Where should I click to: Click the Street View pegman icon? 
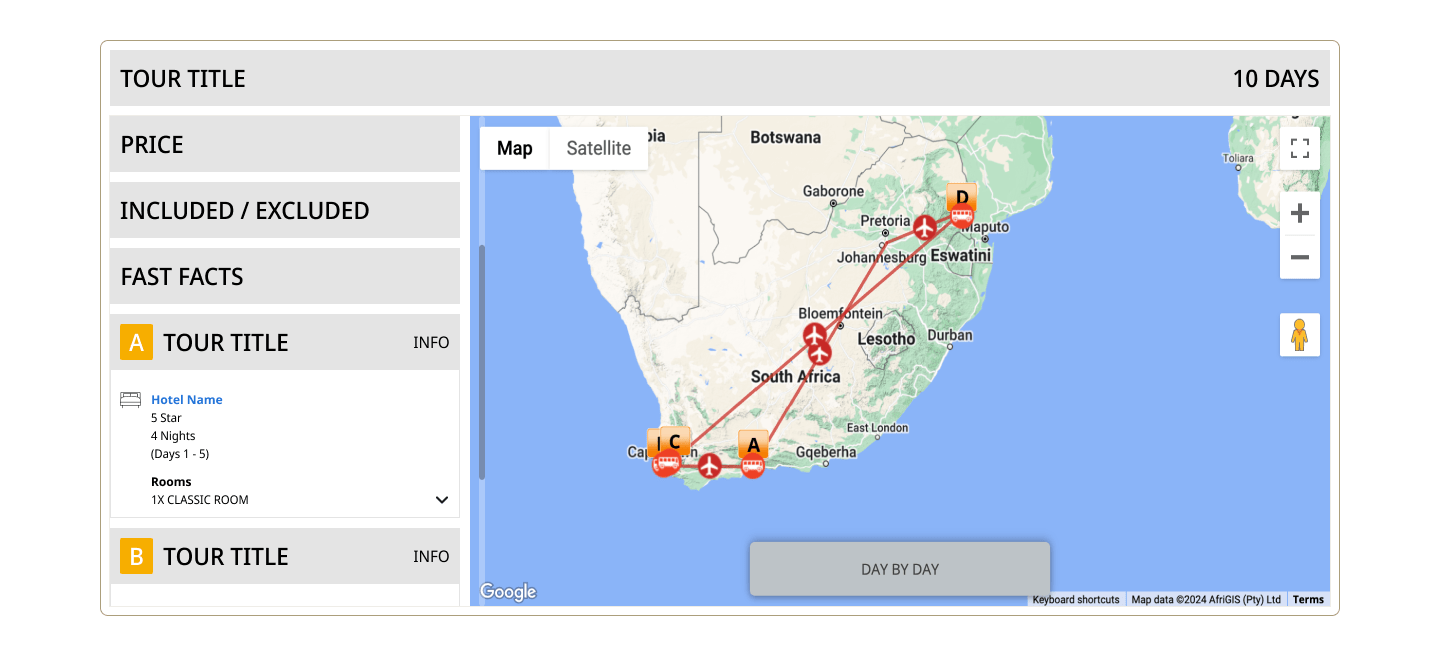(x=1300, y=334)
